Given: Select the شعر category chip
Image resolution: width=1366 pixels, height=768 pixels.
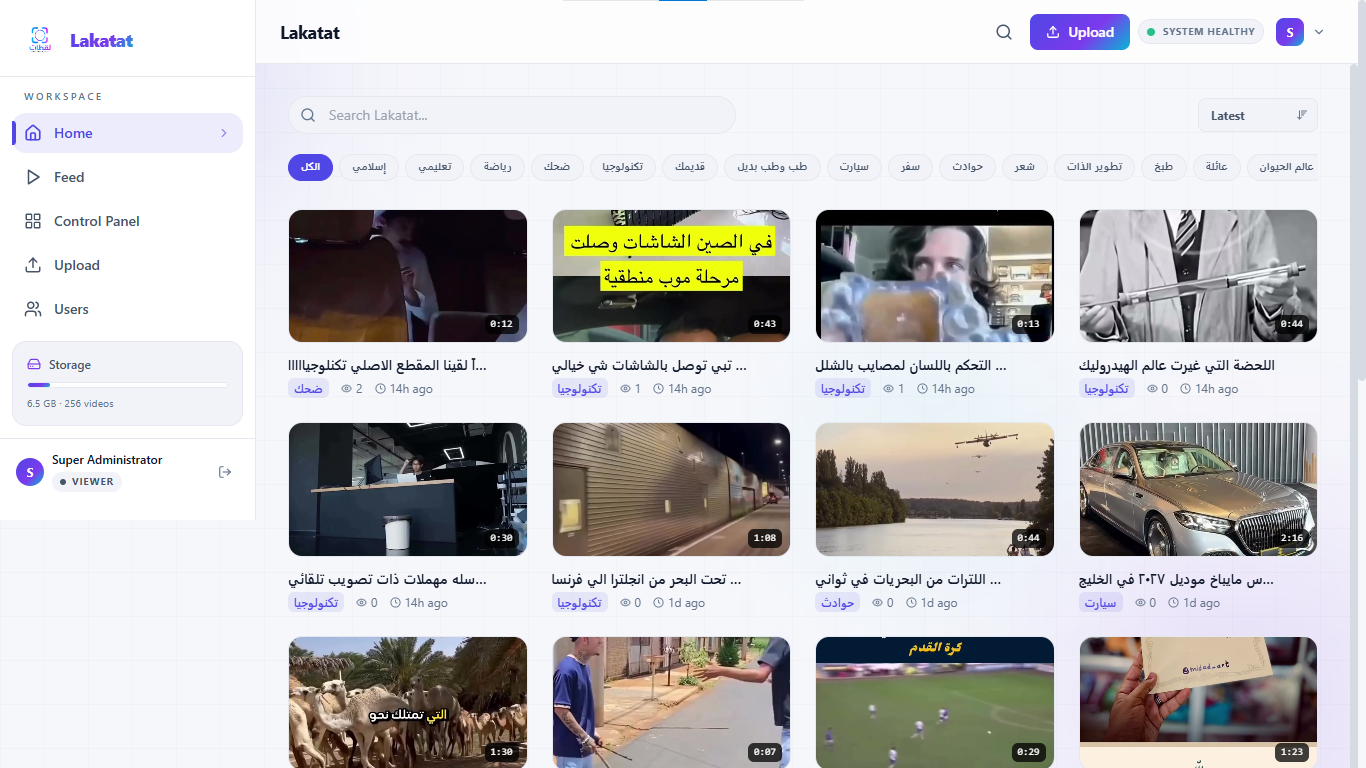Looking at the screenshot, I should [1025, 167].
